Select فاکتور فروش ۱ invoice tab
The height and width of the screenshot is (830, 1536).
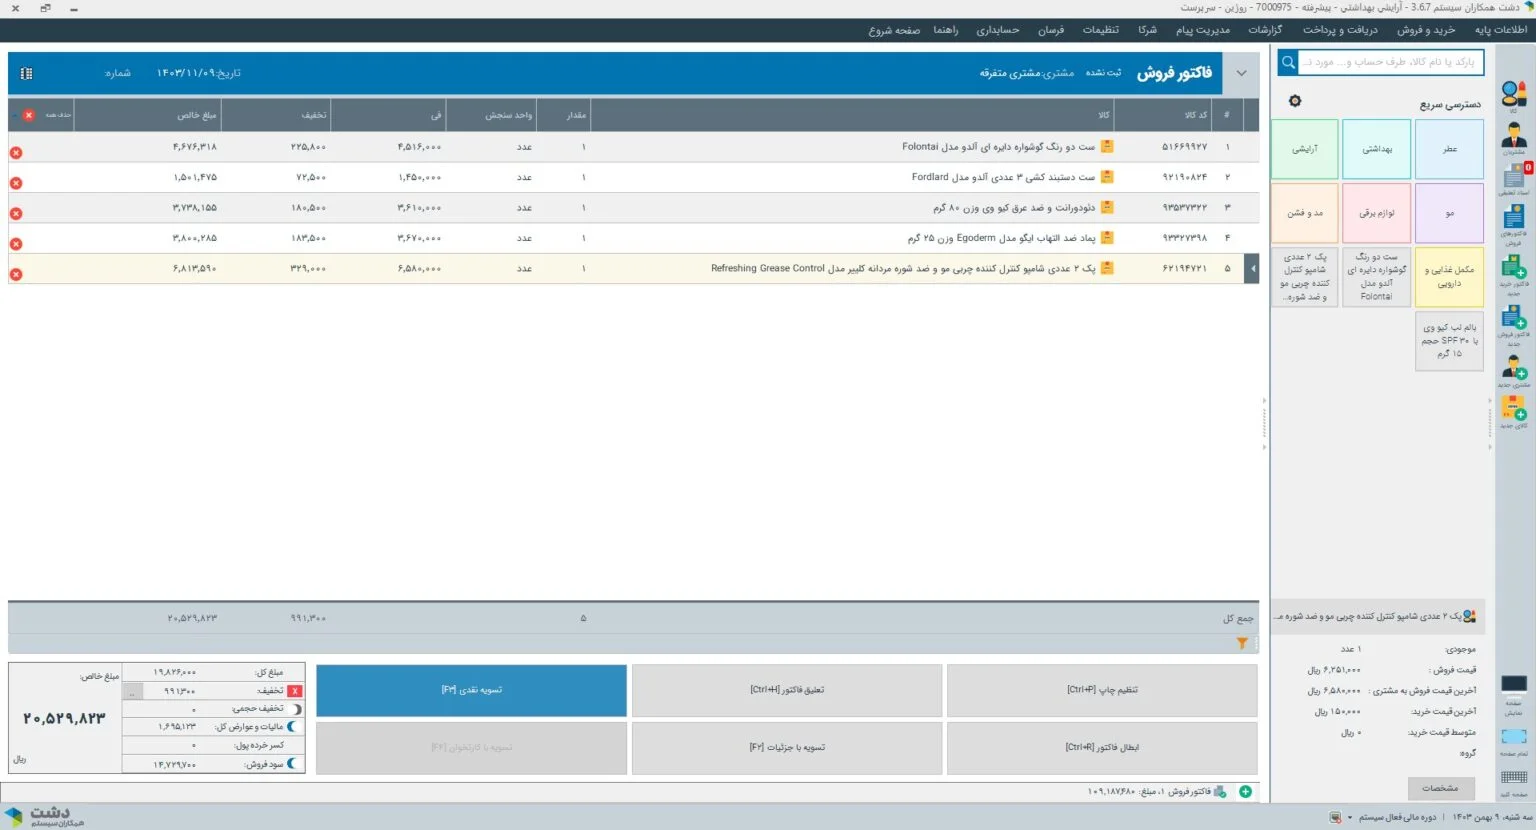click(x=1157, y=791)
